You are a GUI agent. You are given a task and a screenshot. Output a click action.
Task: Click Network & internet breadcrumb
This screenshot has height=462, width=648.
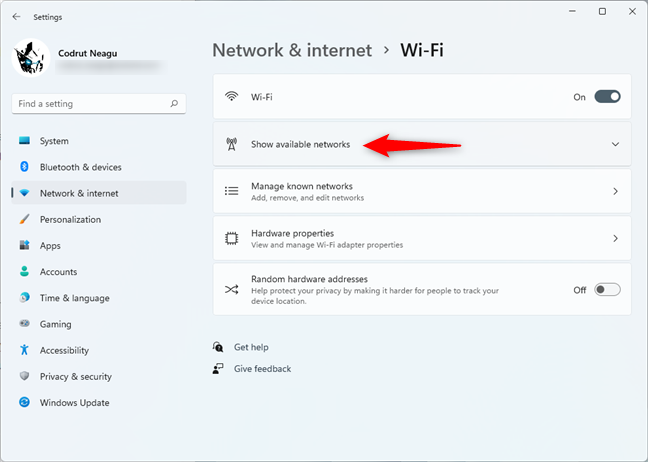click(x=292, y=50)
